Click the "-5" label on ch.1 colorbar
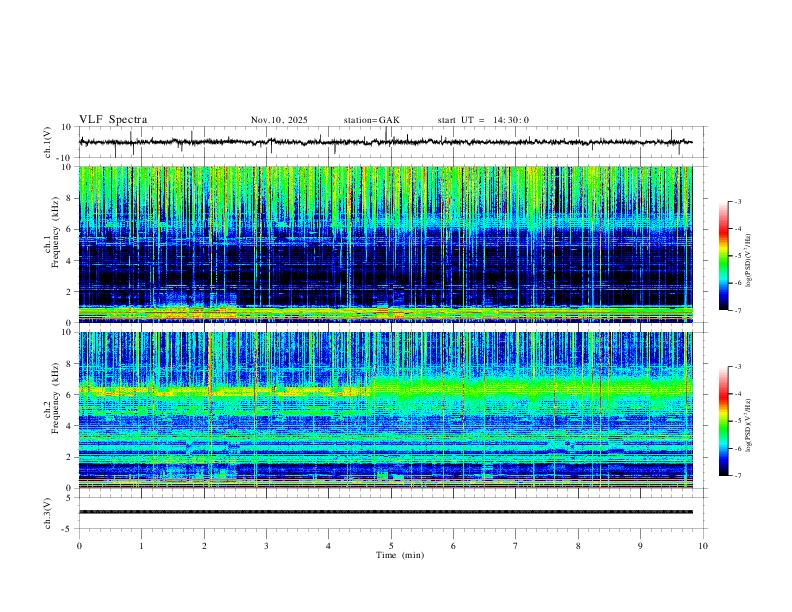792x612 pixels. click(x=737, y=256)
